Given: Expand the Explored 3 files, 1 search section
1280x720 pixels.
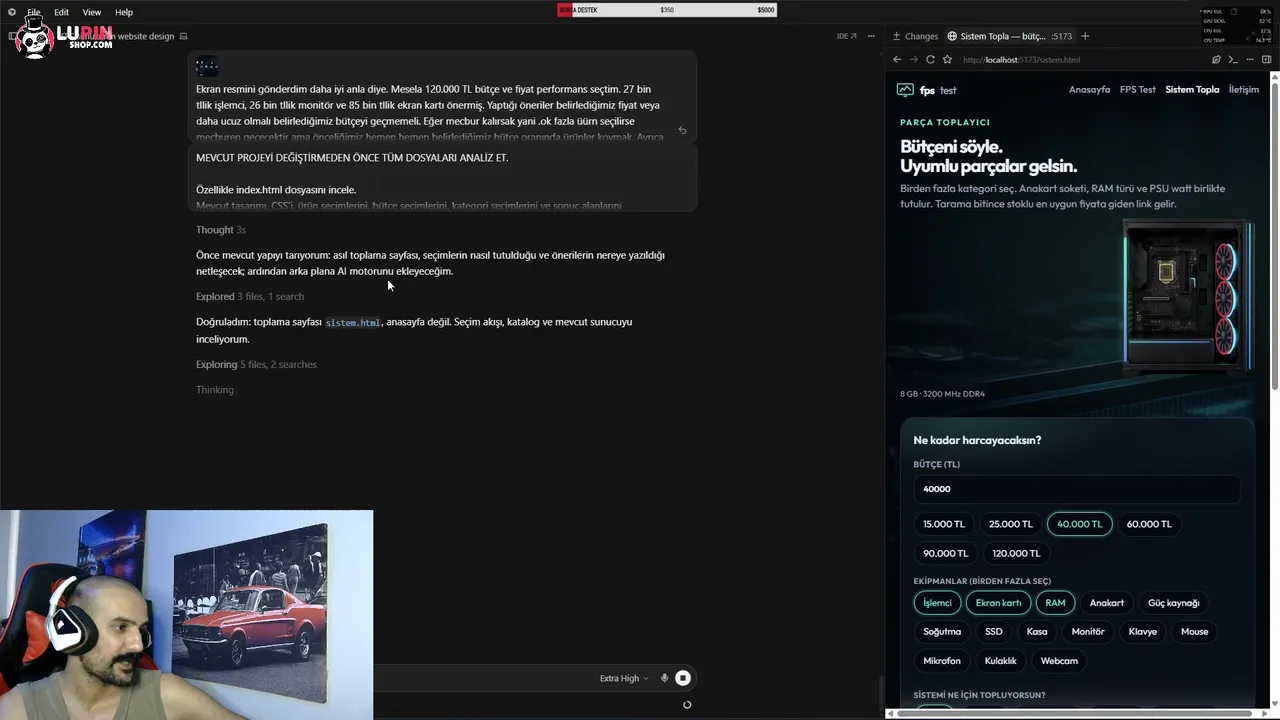Looking at the screenshot, I should pyautogui.click(x=250, y=296).
